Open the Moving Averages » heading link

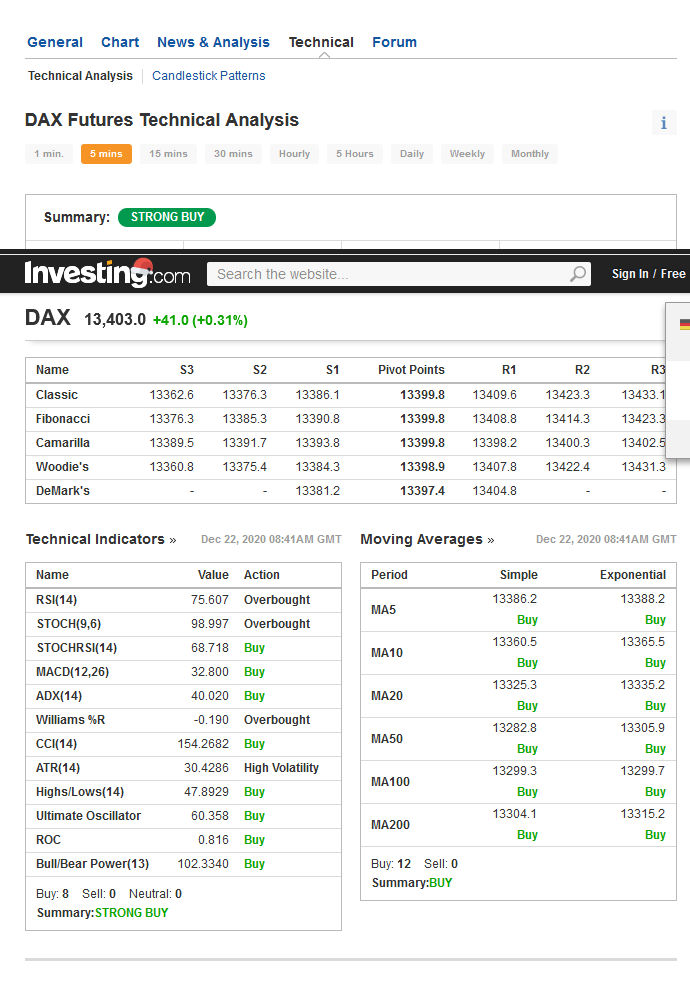pyautogui.click(x=427, y=540)
